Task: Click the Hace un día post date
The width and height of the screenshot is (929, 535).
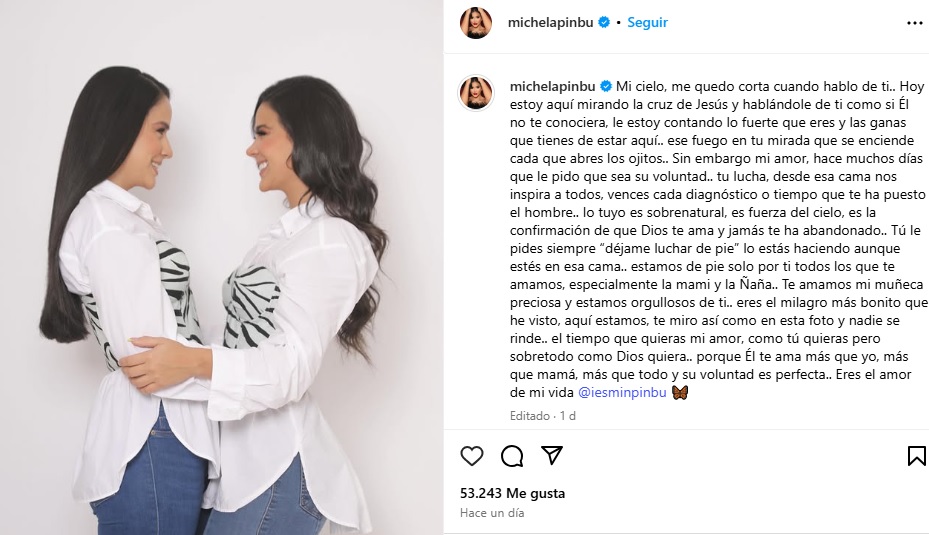Action: pyautogui.click(x=492, y=513)
